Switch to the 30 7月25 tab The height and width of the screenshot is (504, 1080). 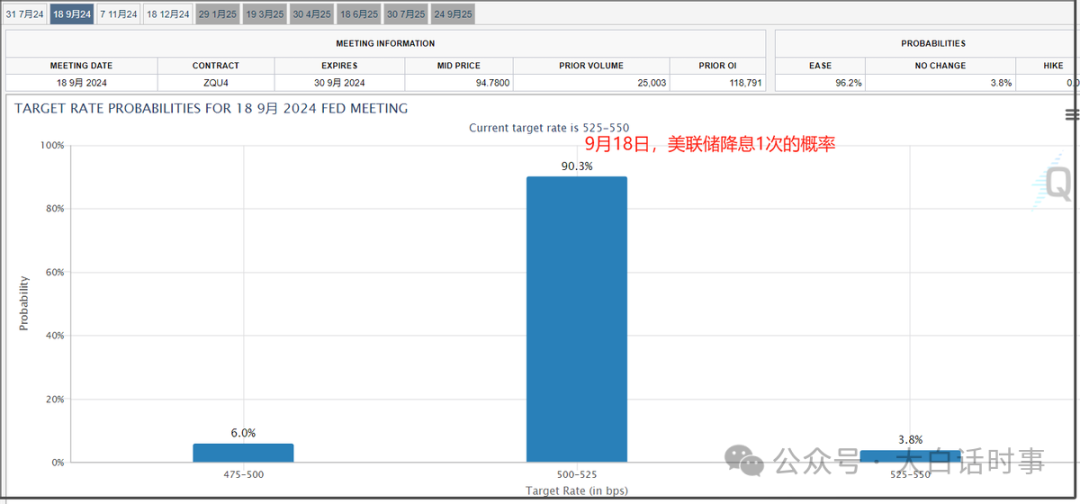point(406,14)
